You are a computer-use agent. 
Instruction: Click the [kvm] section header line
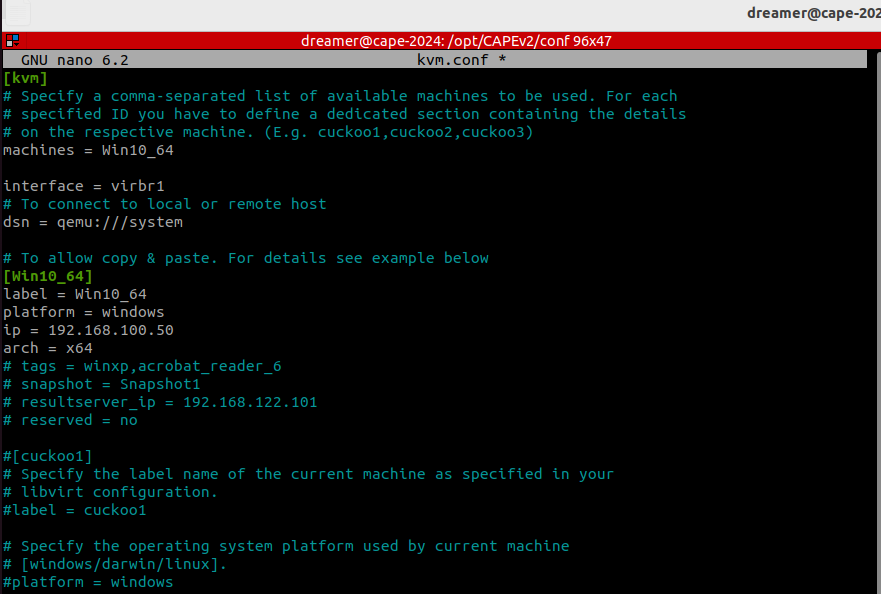25,78
